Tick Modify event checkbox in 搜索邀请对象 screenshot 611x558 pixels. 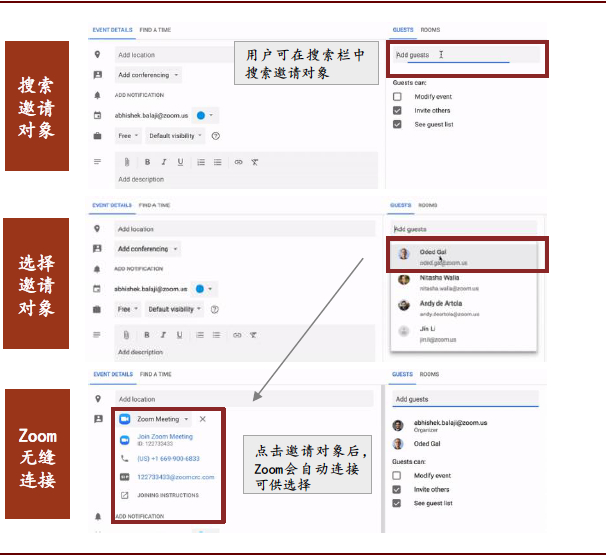(397, 96)
